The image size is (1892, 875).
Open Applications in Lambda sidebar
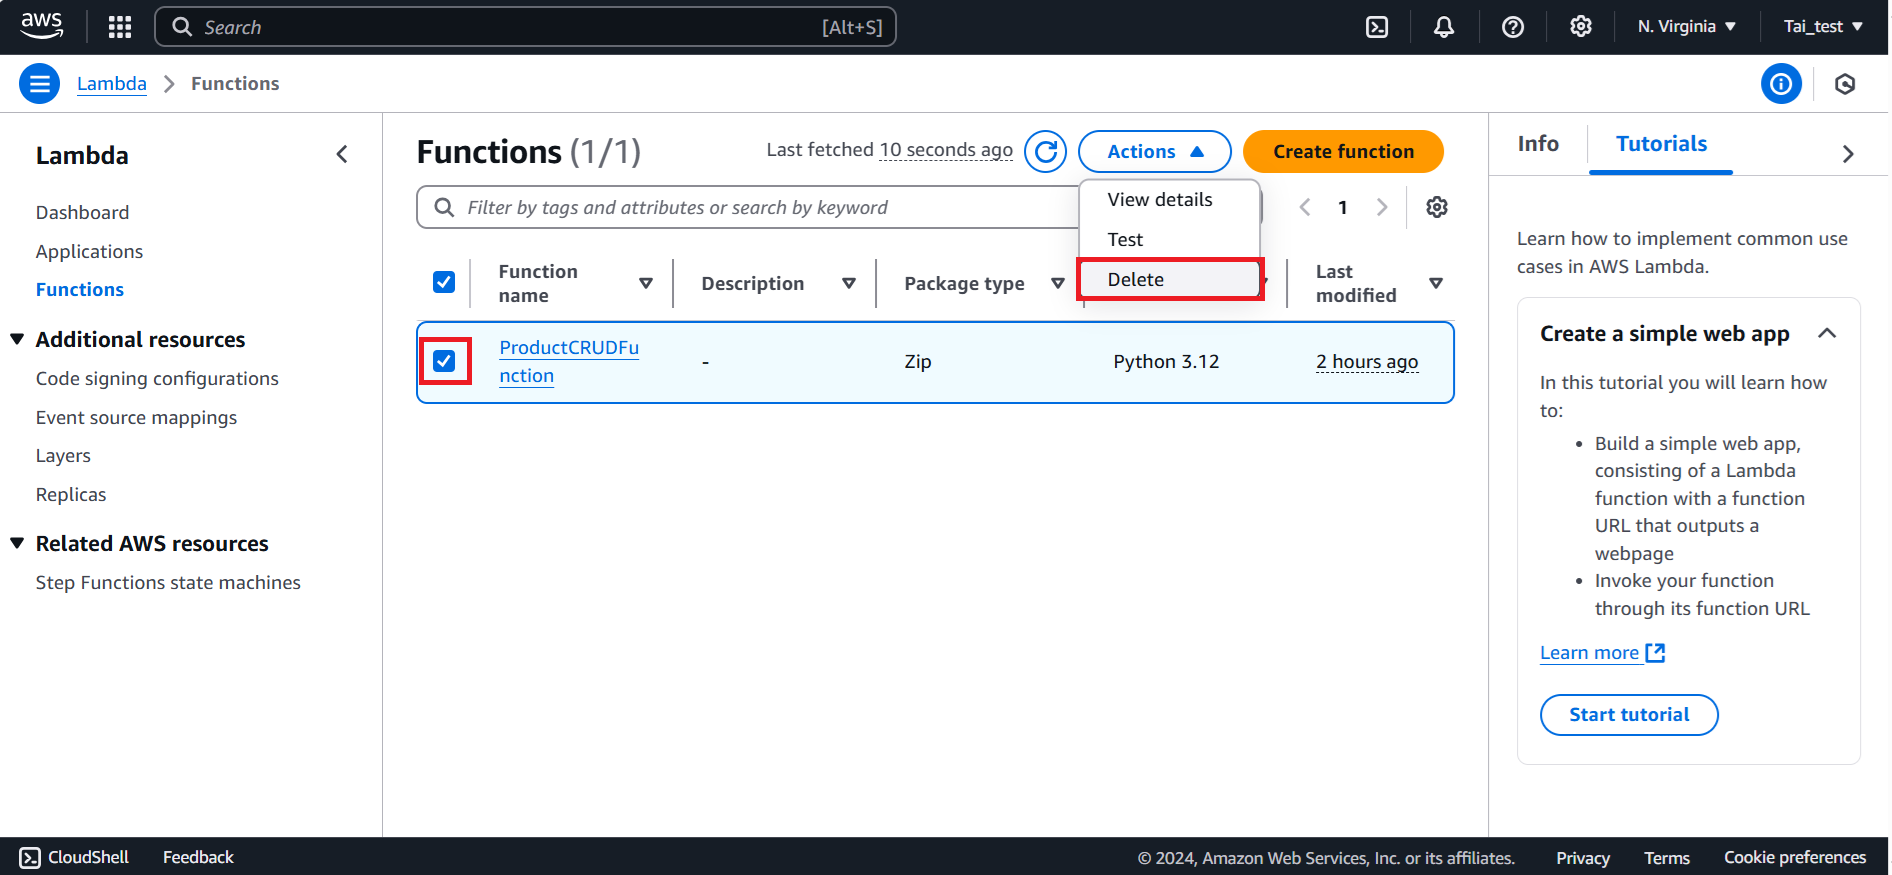coord(89,251)
